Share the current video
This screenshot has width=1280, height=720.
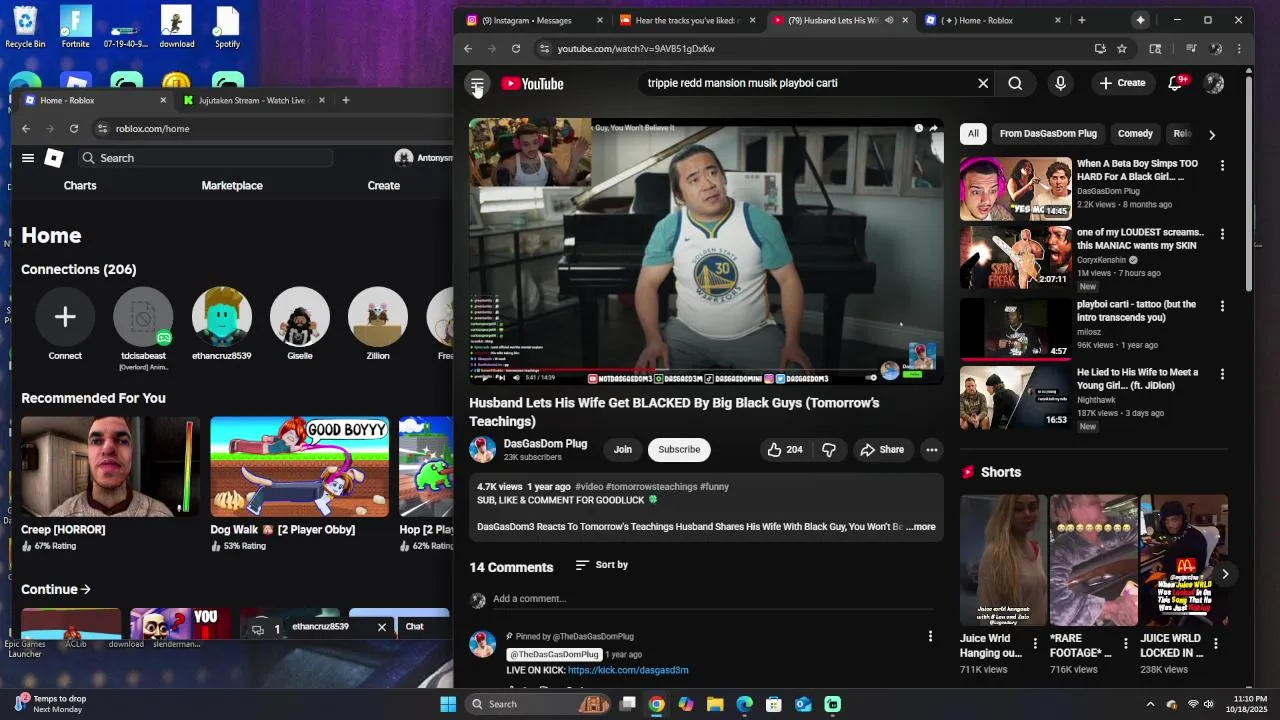click(882, 450)
